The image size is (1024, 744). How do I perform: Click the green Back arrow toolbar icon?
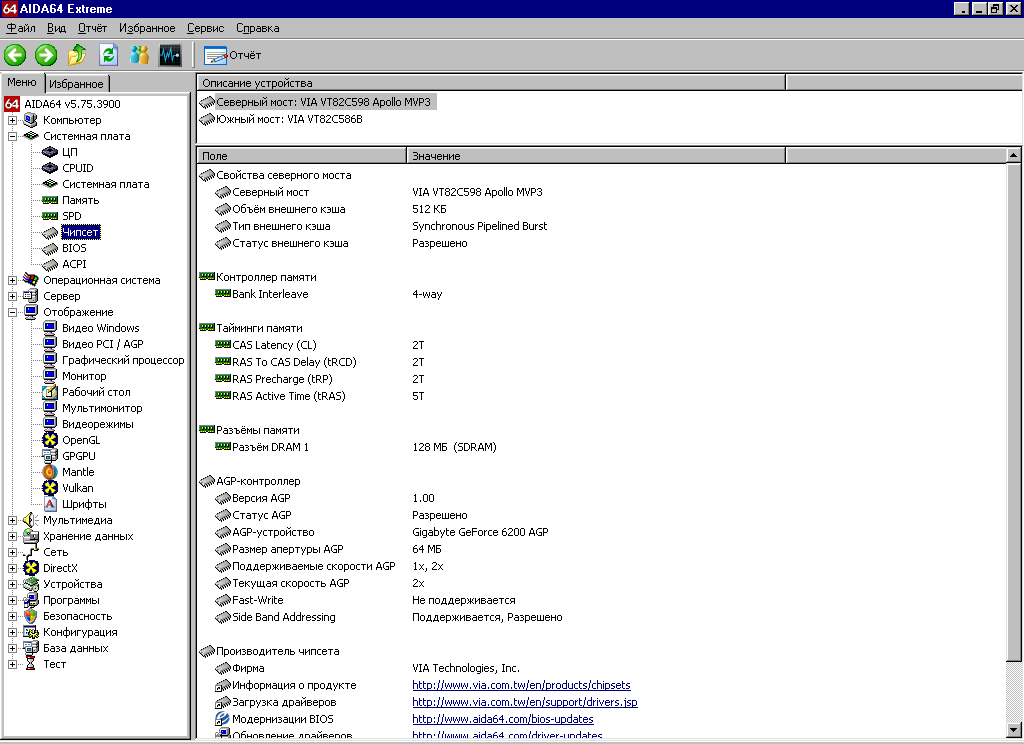(x=15, y=55)
